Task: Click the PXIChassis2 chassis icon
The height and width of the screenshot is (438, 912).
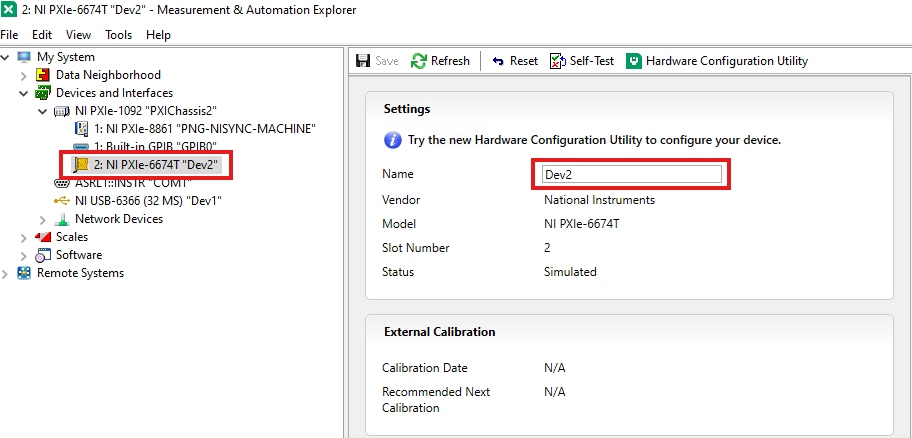Action: [62, 111]
